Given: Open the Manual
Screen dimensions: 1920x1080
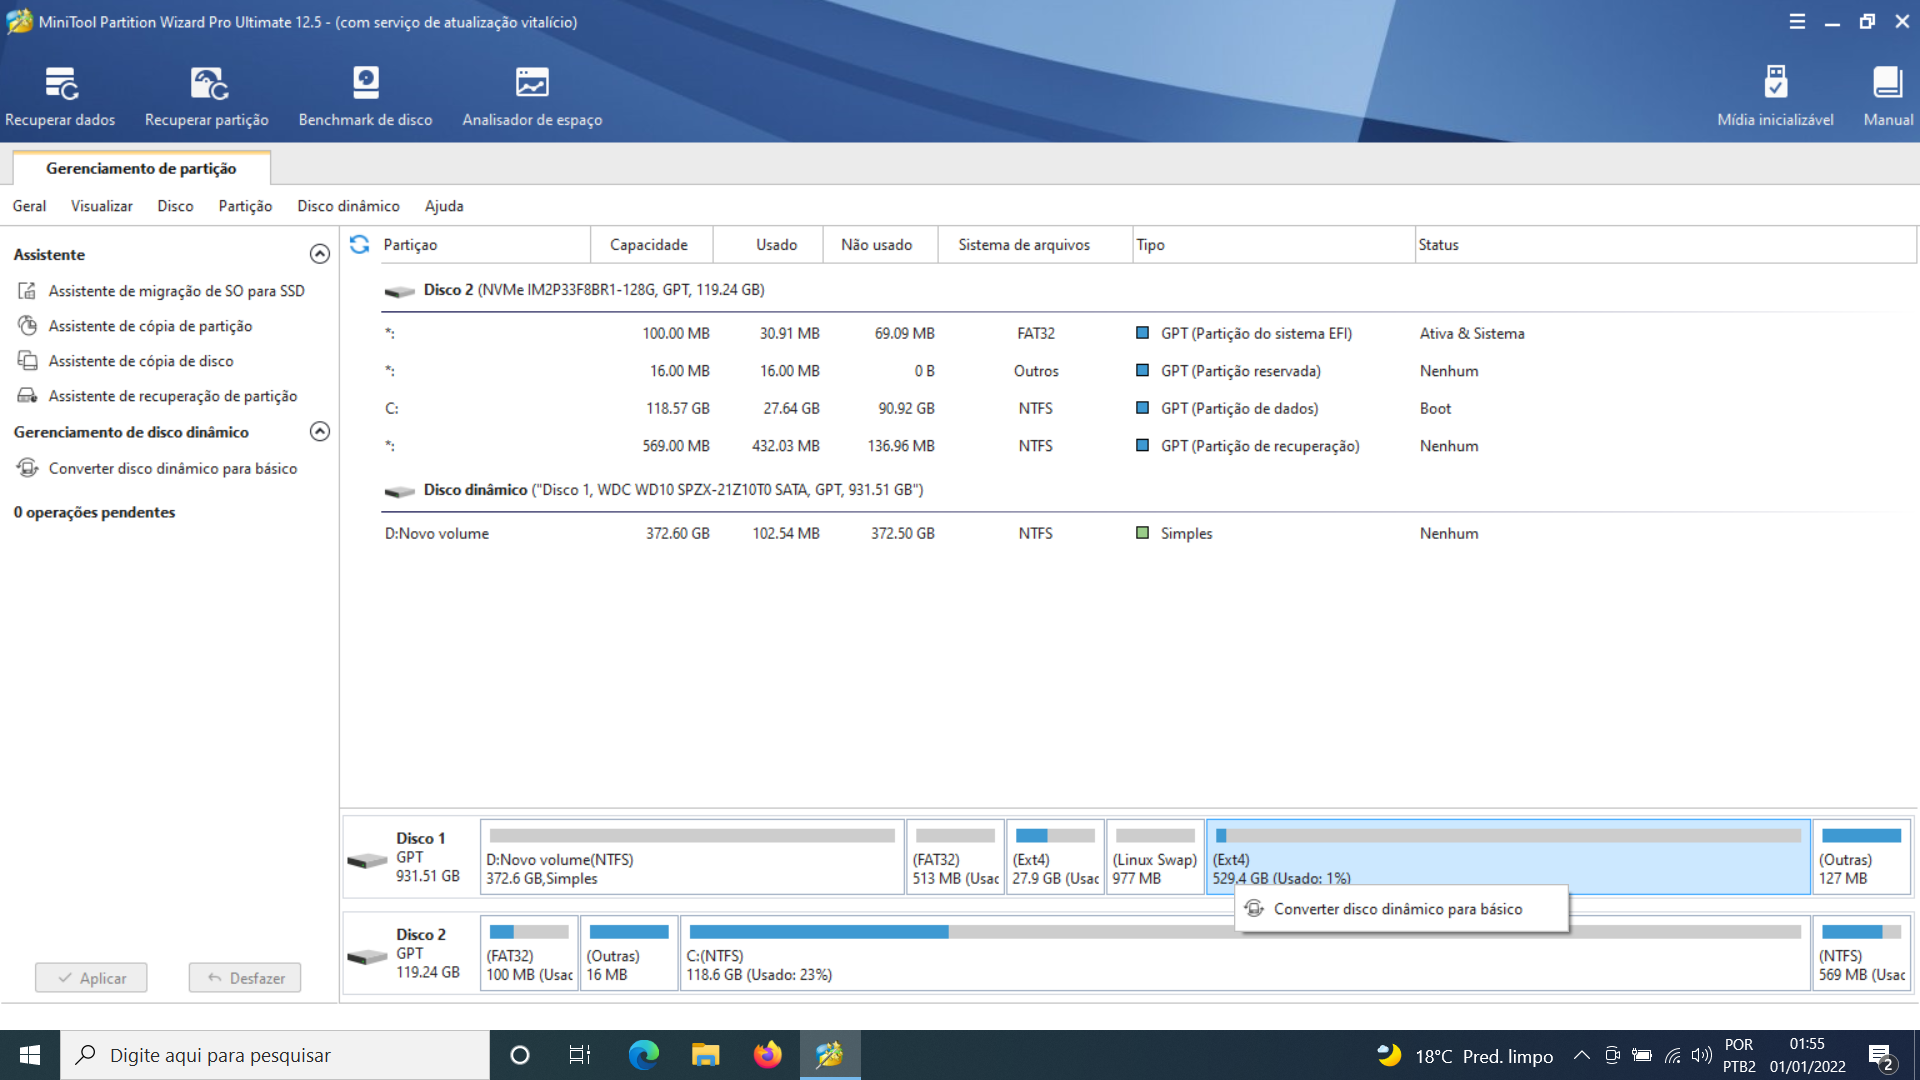Looking at the screenshot, I should [1888, 97].
